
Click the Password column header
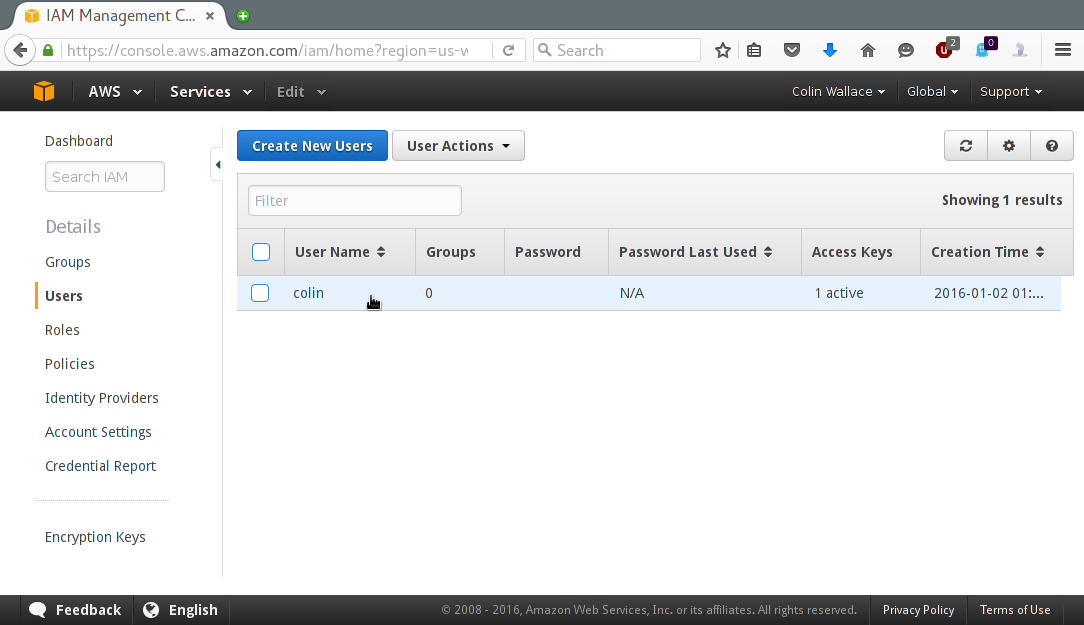click(x=548, y=252)
